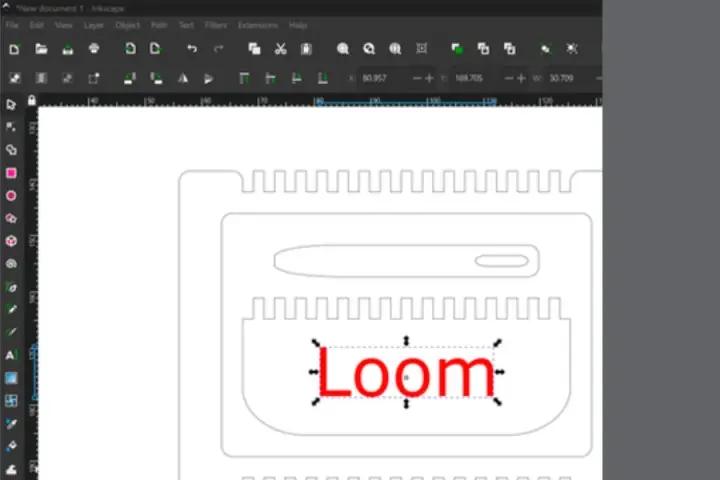
Task: Undo the last action
Action: (x=192, y=49)
